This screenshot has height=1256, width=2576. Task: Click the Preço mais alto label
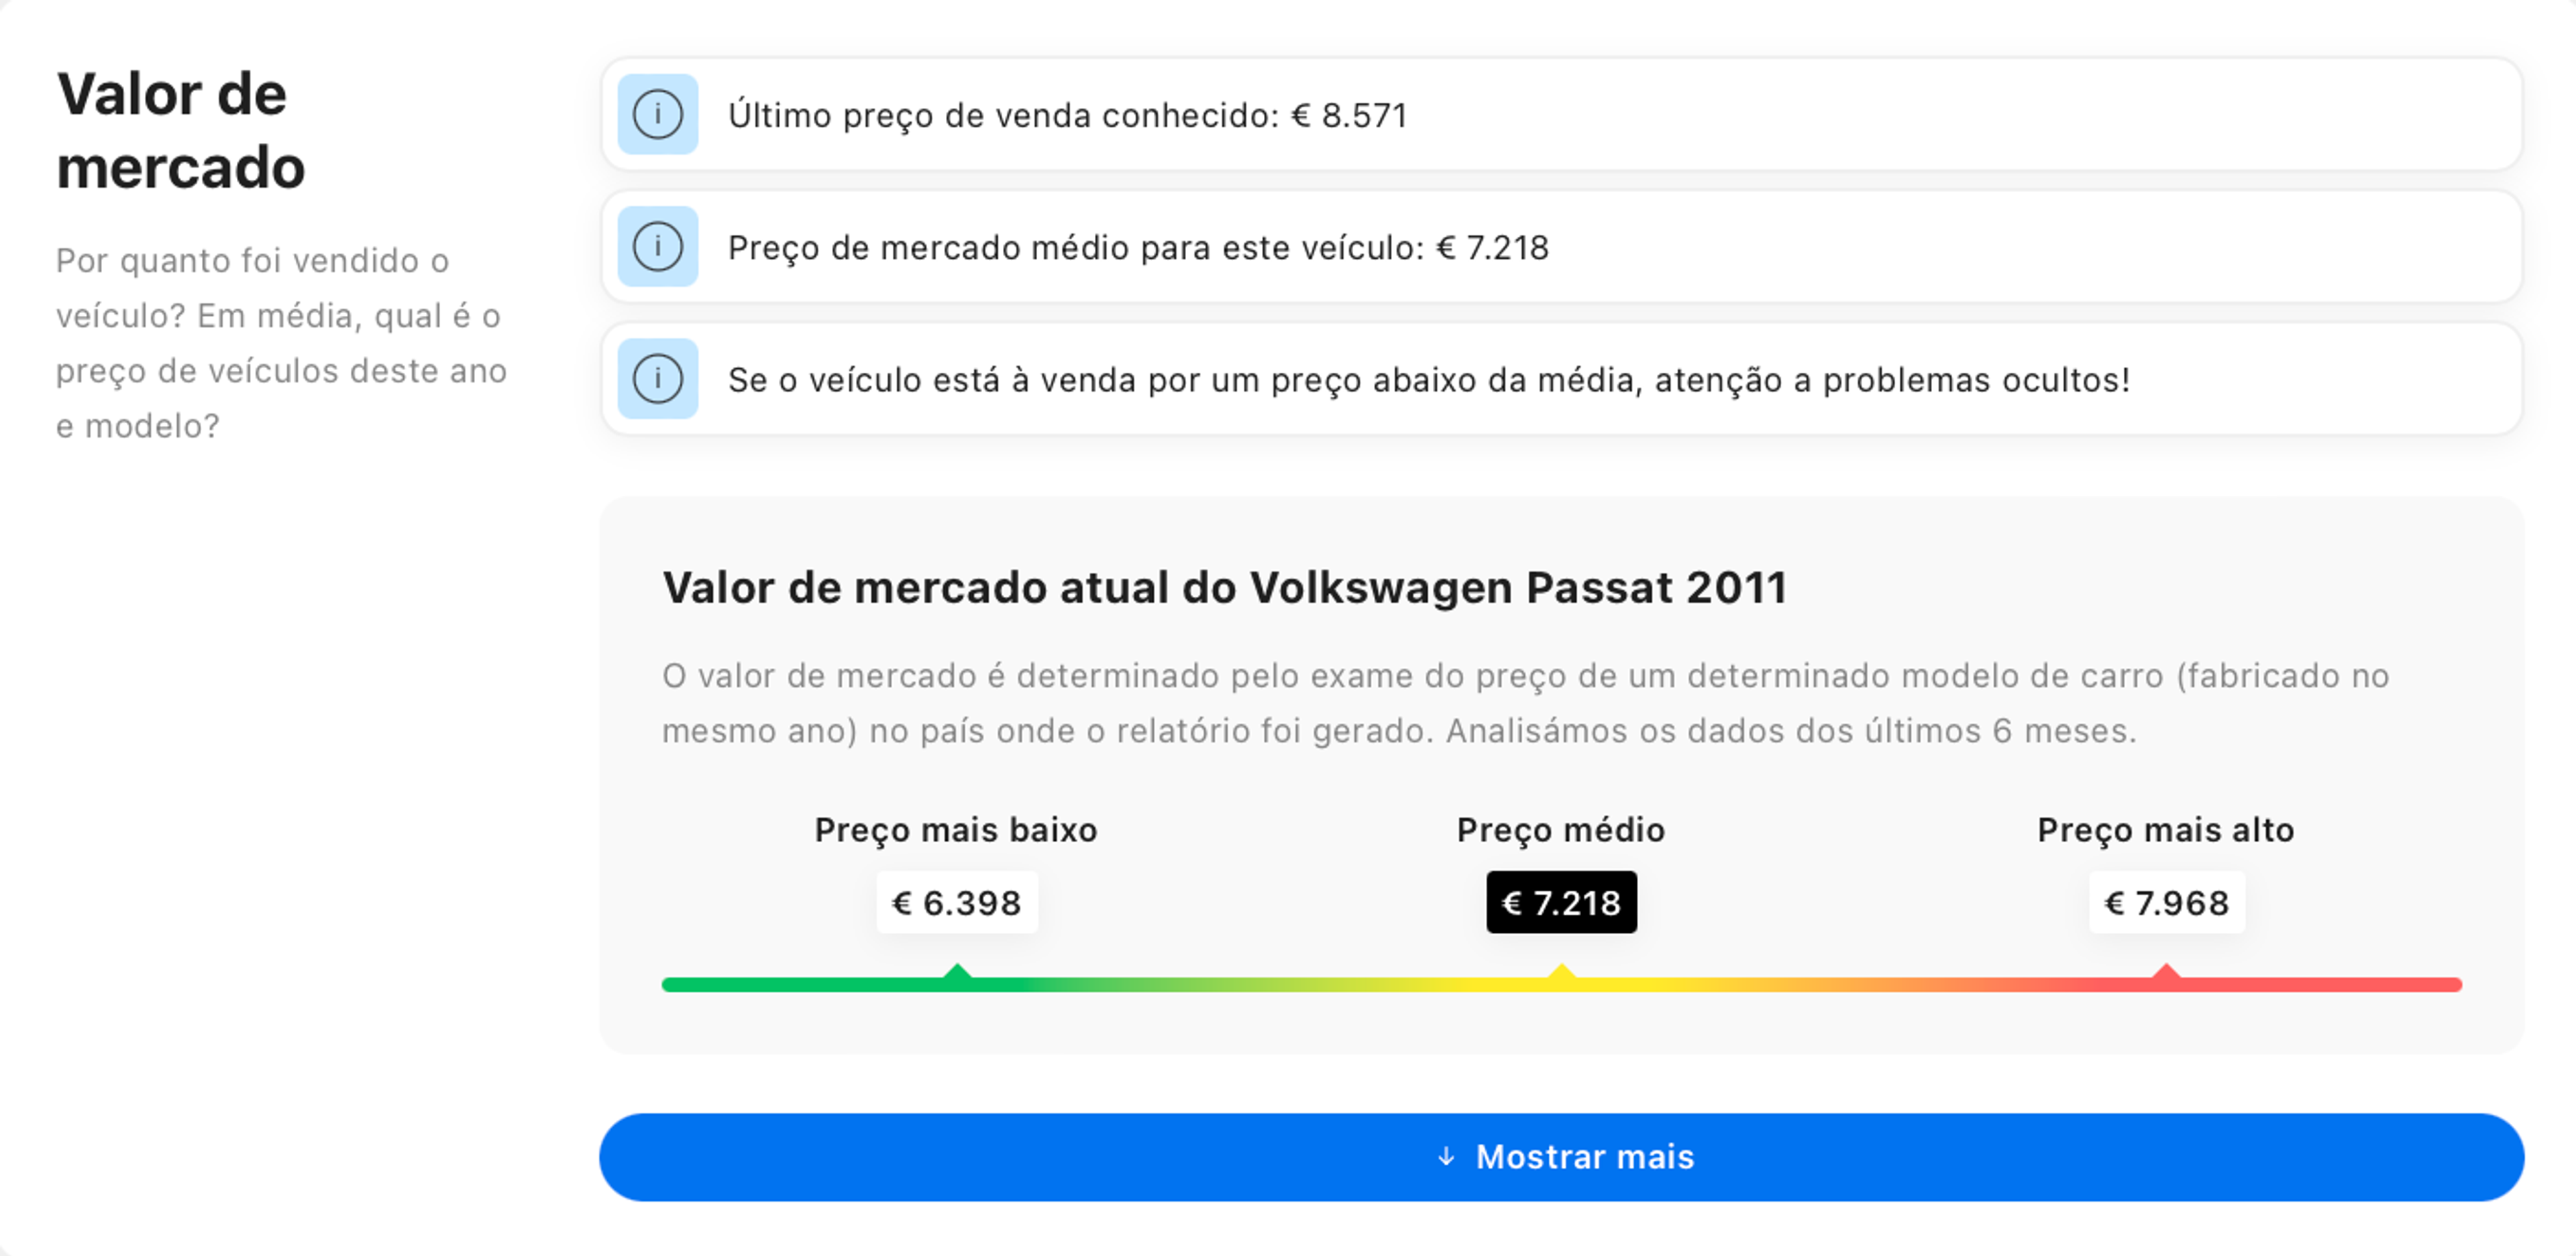point(2165,830)
